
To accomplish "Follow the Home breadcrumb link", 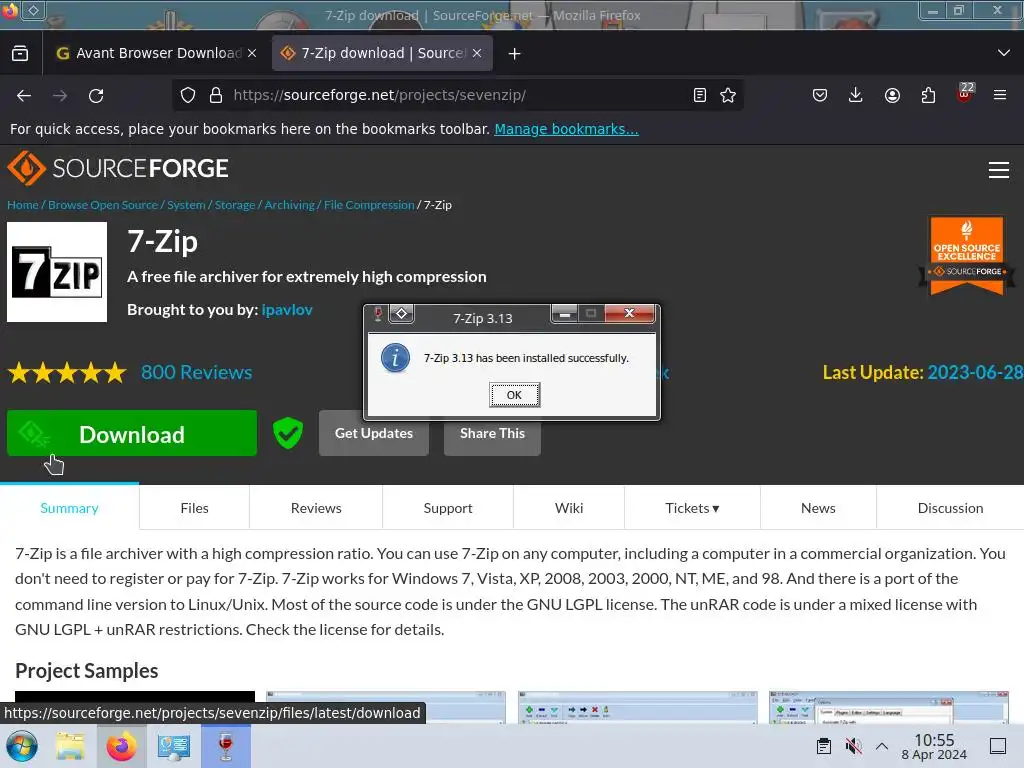I will [x=23, y=205].
